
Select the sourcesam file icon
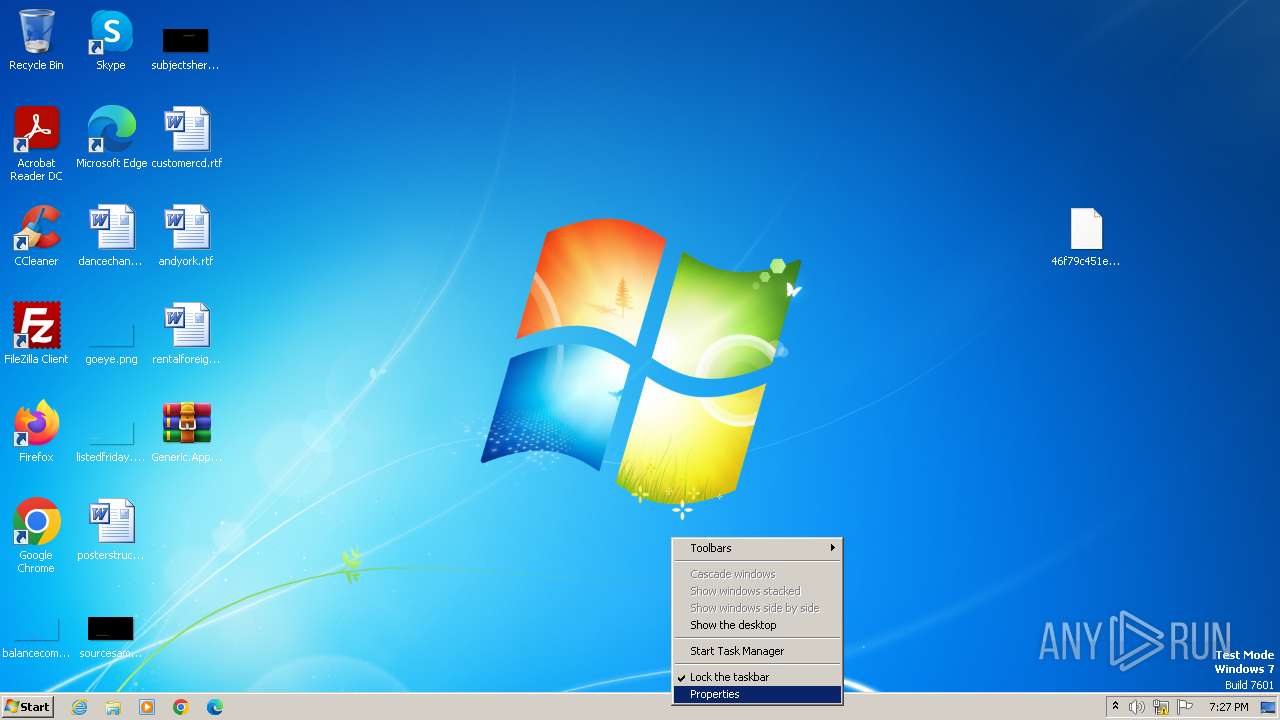(111, 637)
